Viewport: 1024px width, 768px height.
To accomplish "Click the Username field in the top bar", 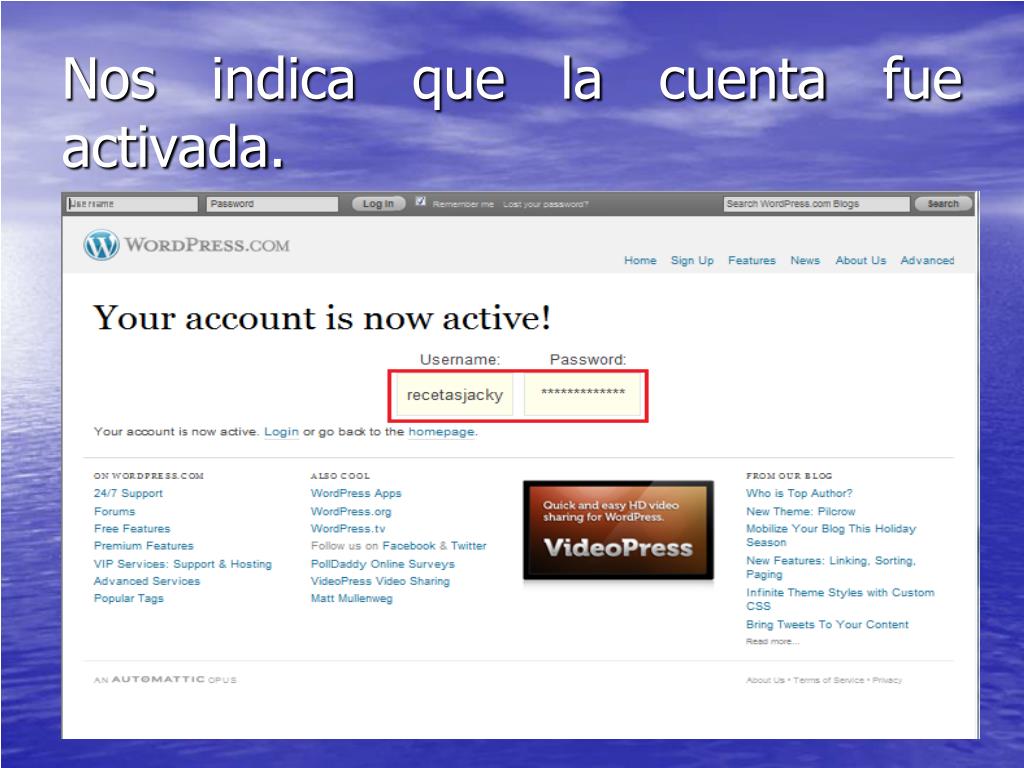I will (132, 204).
